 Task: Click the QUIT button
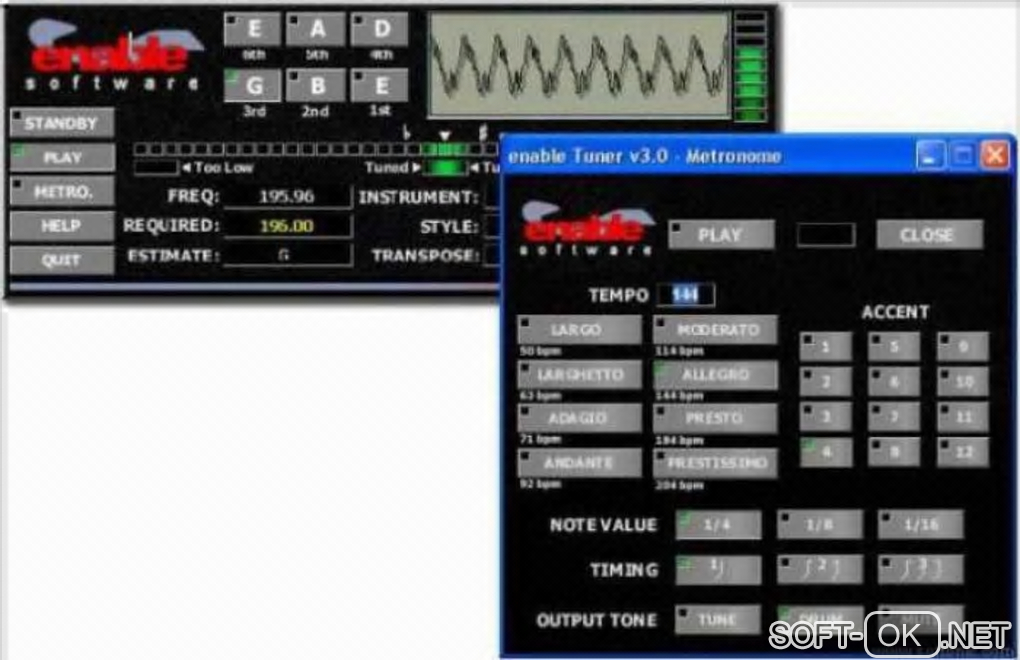tap(62, 260)
